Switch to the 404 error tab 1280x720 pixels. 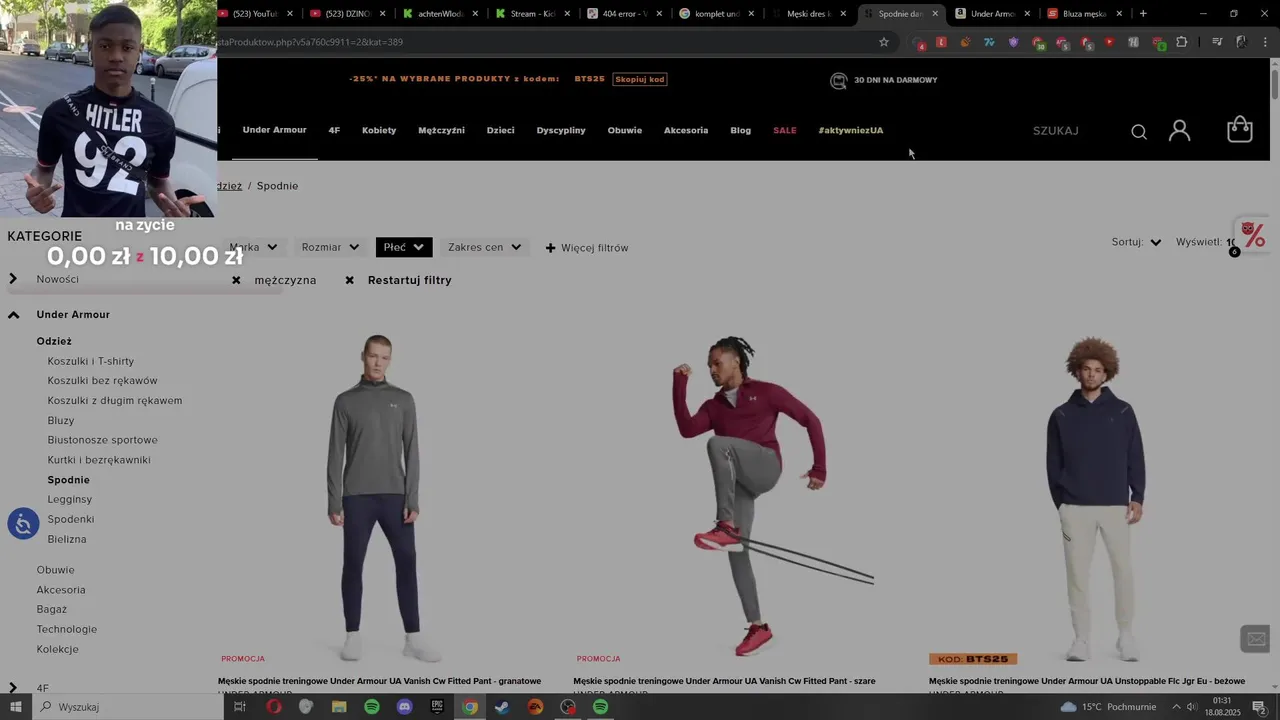(625, 14)
